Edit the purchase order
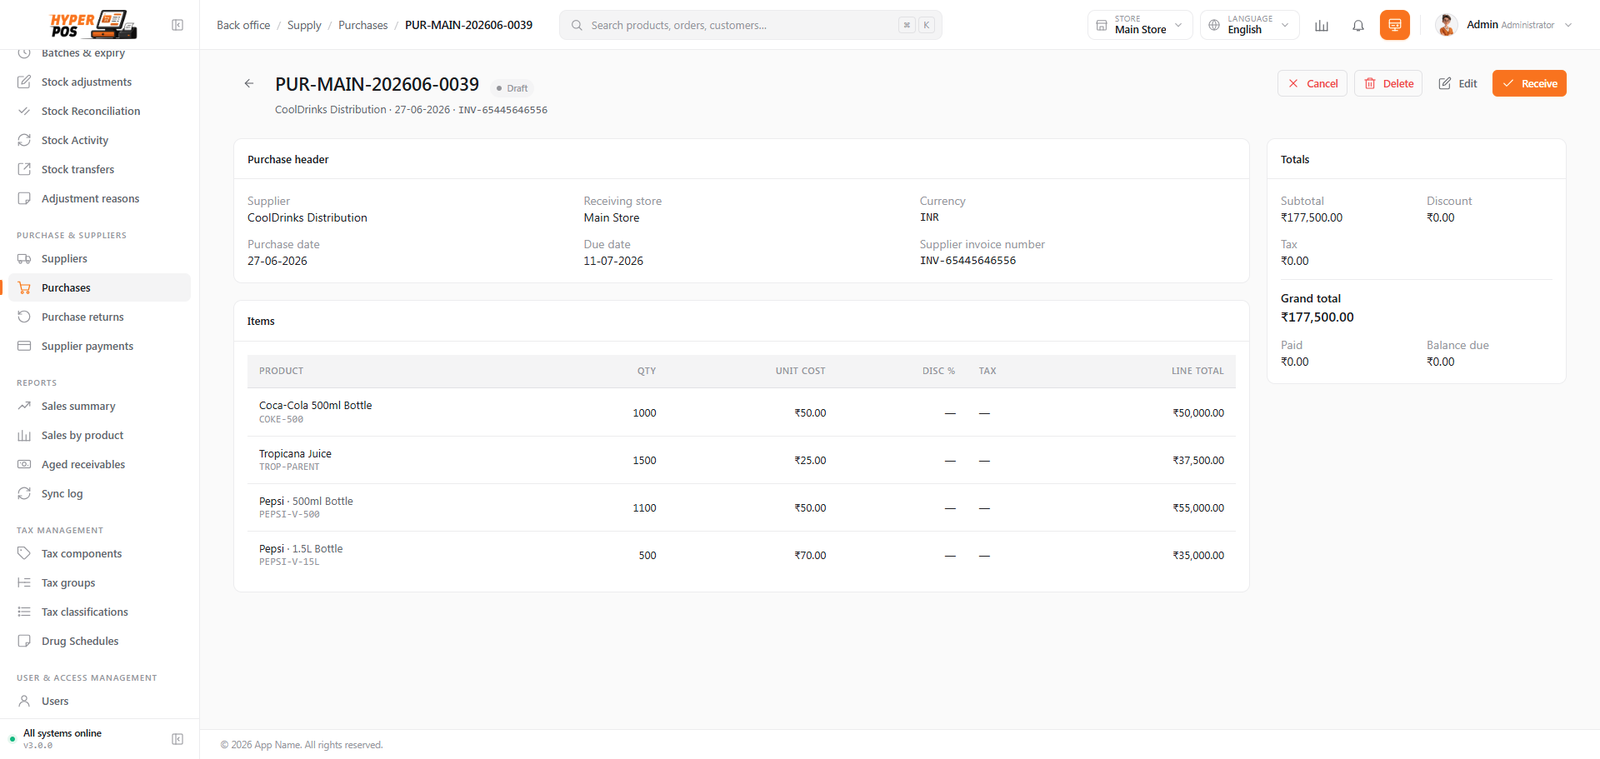Screen dimensions: 1600x759 click(x=1457, y=84)
